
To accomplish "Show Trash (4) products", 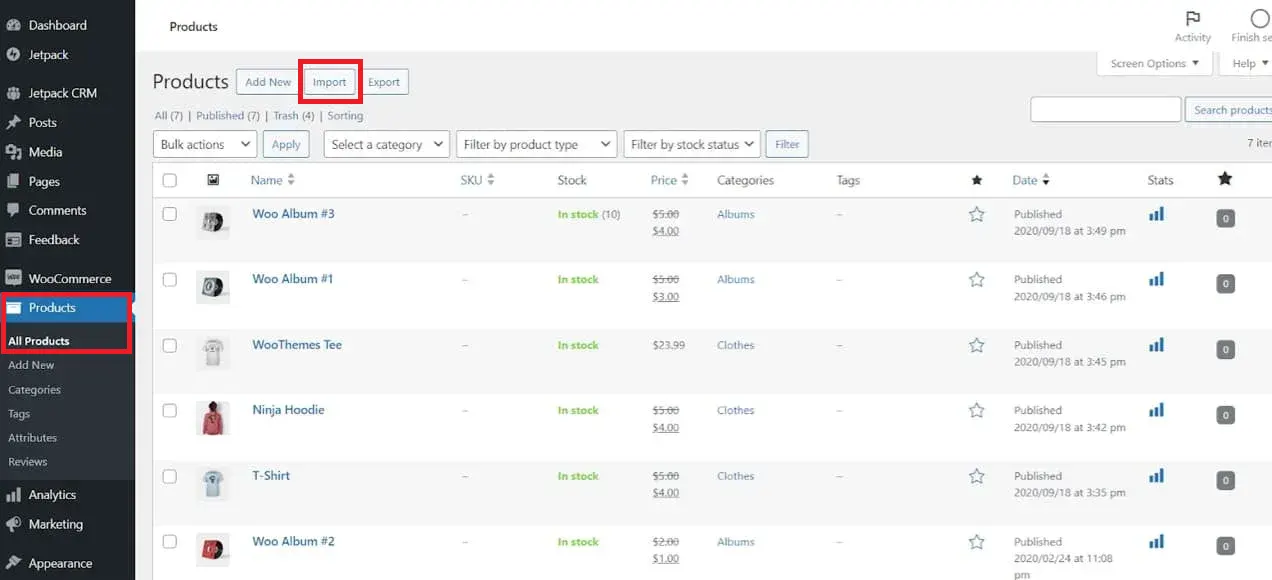I will (x=293, y=116).
